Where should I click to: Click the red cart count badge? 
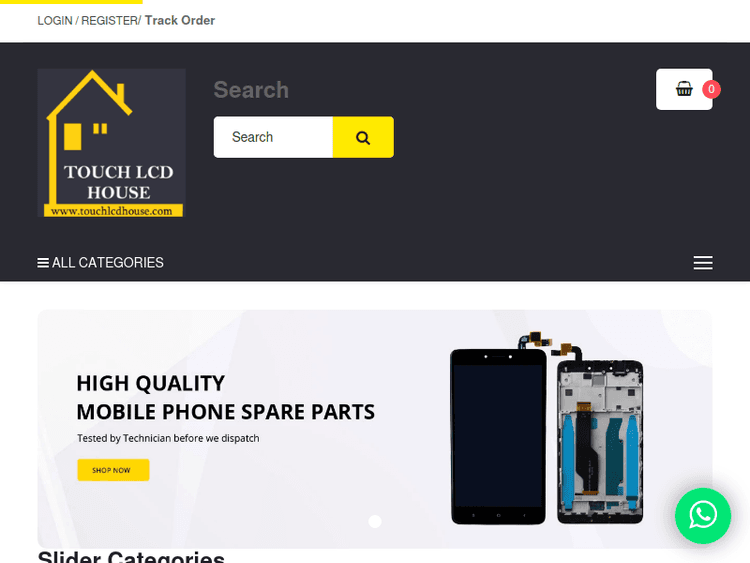pos(711,89)
